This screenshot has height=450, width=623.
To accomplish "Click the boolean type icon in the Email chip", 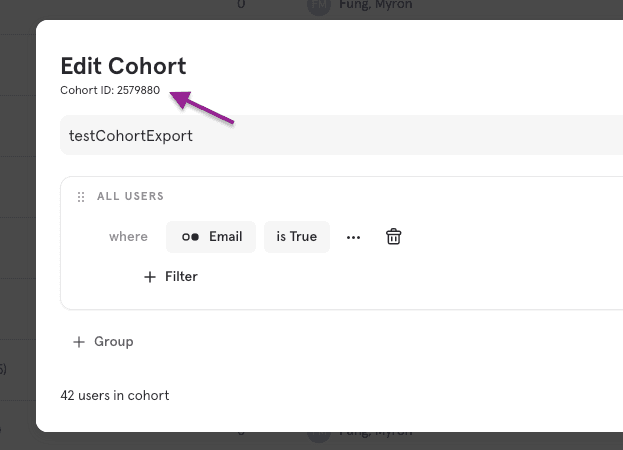I will pyautogui.click(x=190, y=237).
